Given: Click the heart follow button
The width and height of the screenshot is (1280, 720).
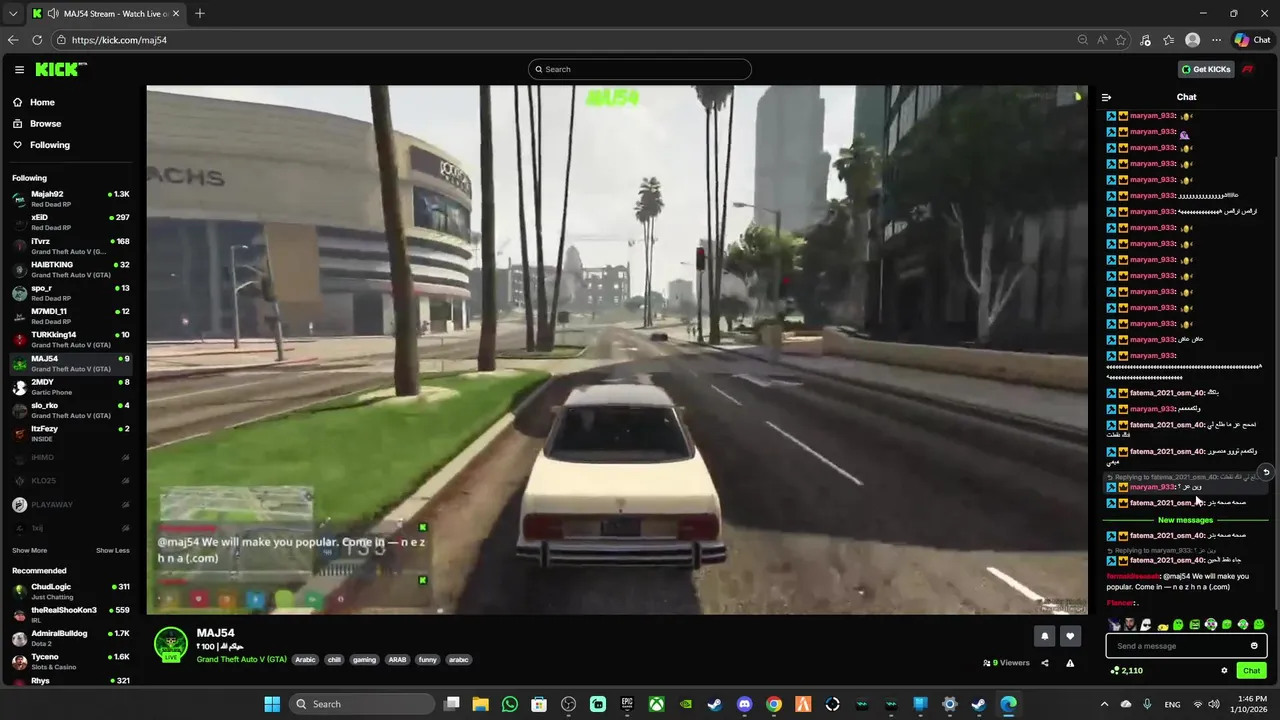Looking at the screenshot, I should pos(1070,636).
